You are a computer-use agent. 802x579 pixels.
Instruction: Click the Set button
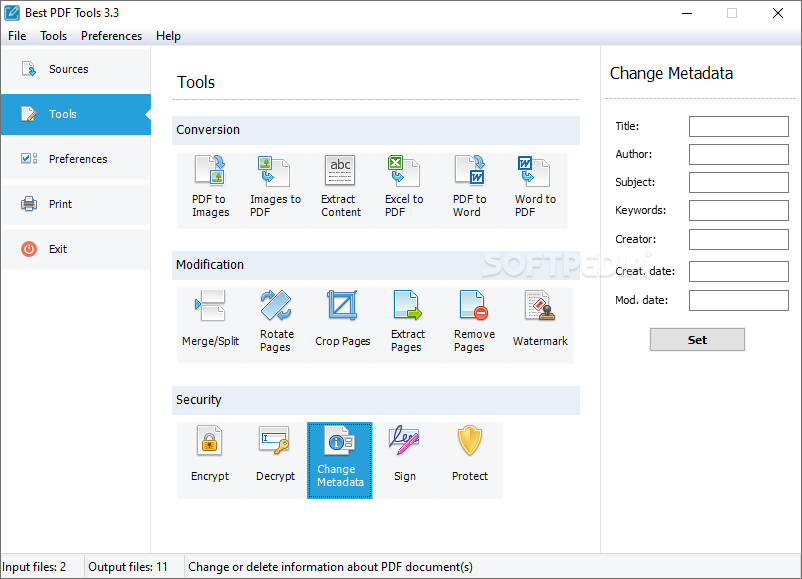click(x=697, y=340)
